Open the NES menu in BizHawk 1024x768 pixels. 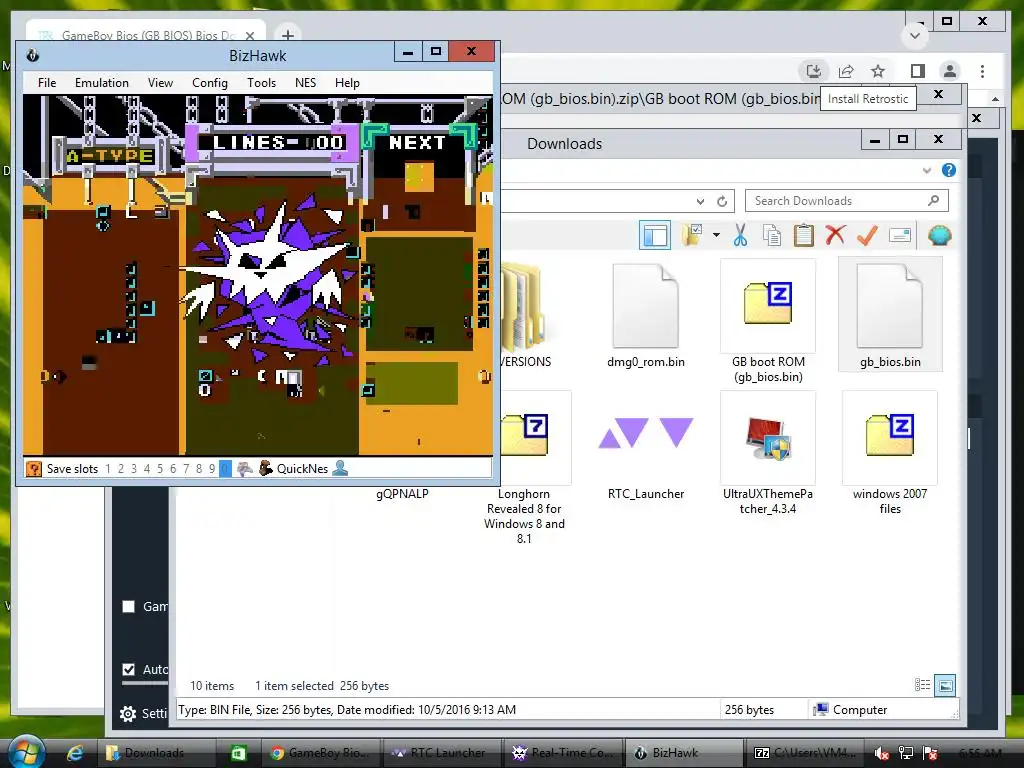point(305,83)
